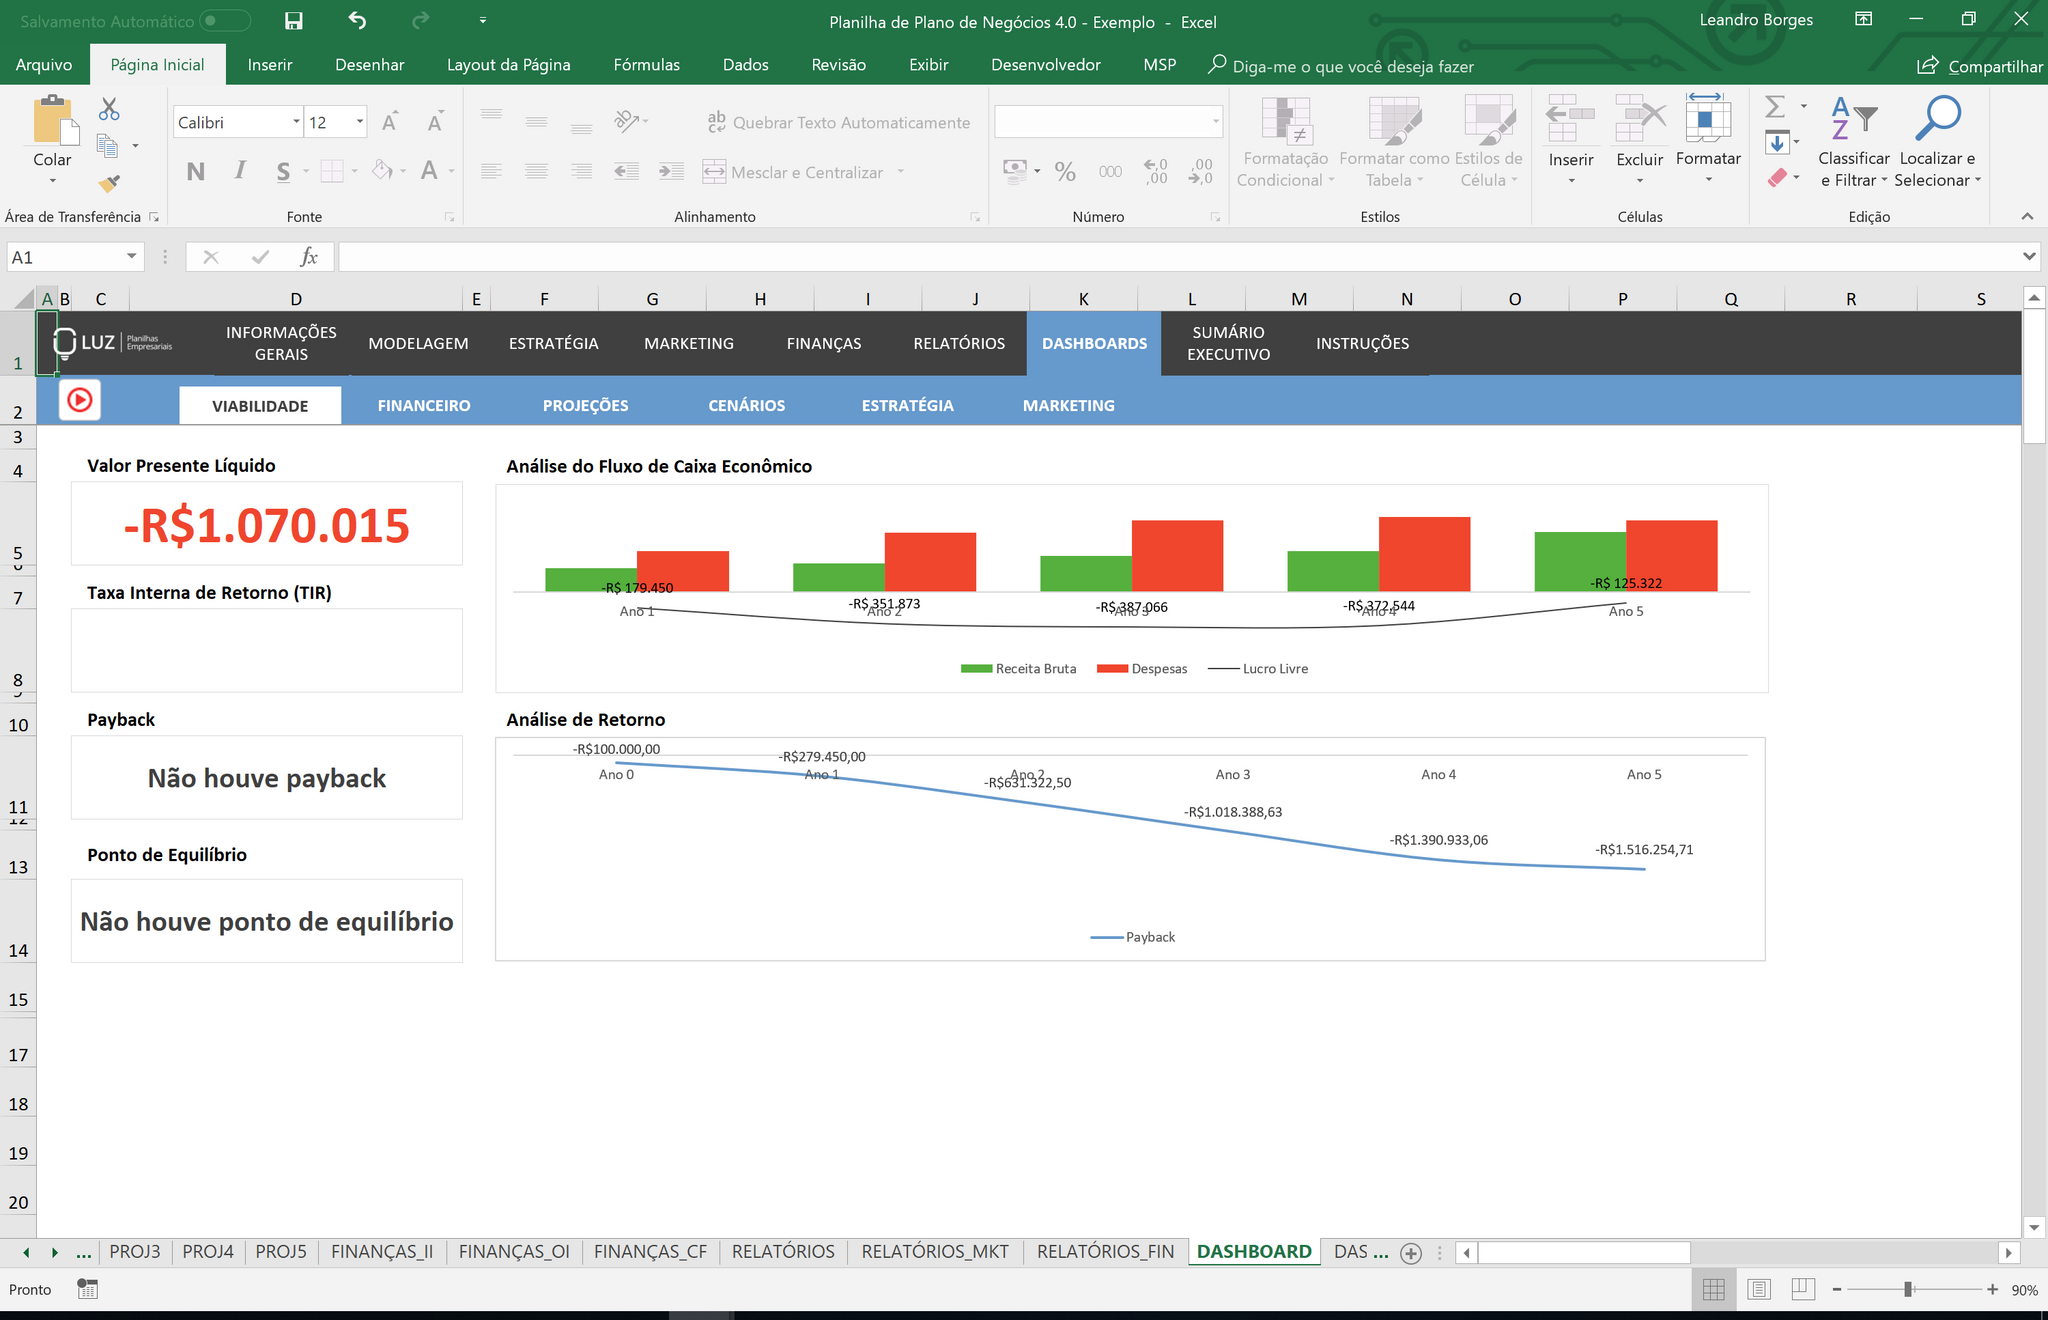Open the Fórmulas ribbon tab

coord(646,65)
